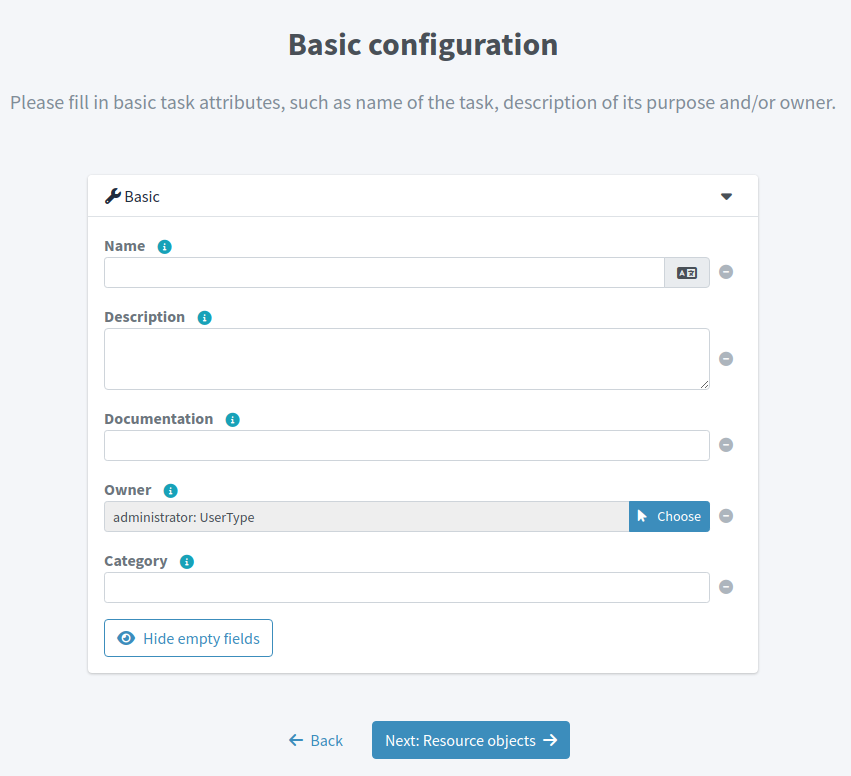This screenshot has height=776, width=851.
Task: Click the minus icon beside Documentation field
Action: click(726, 445)
